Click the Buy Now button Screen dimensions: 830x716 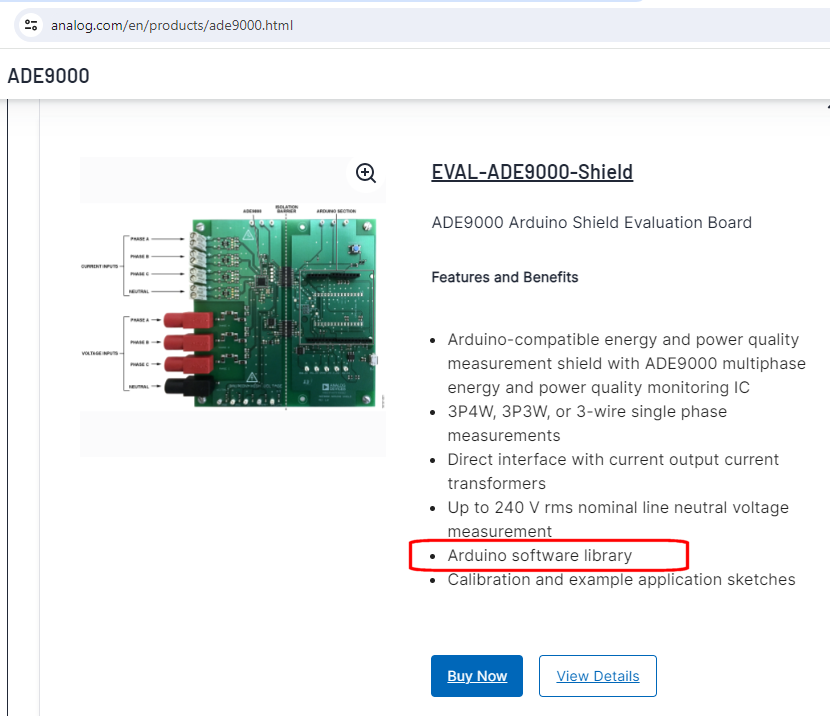point(477,676)
